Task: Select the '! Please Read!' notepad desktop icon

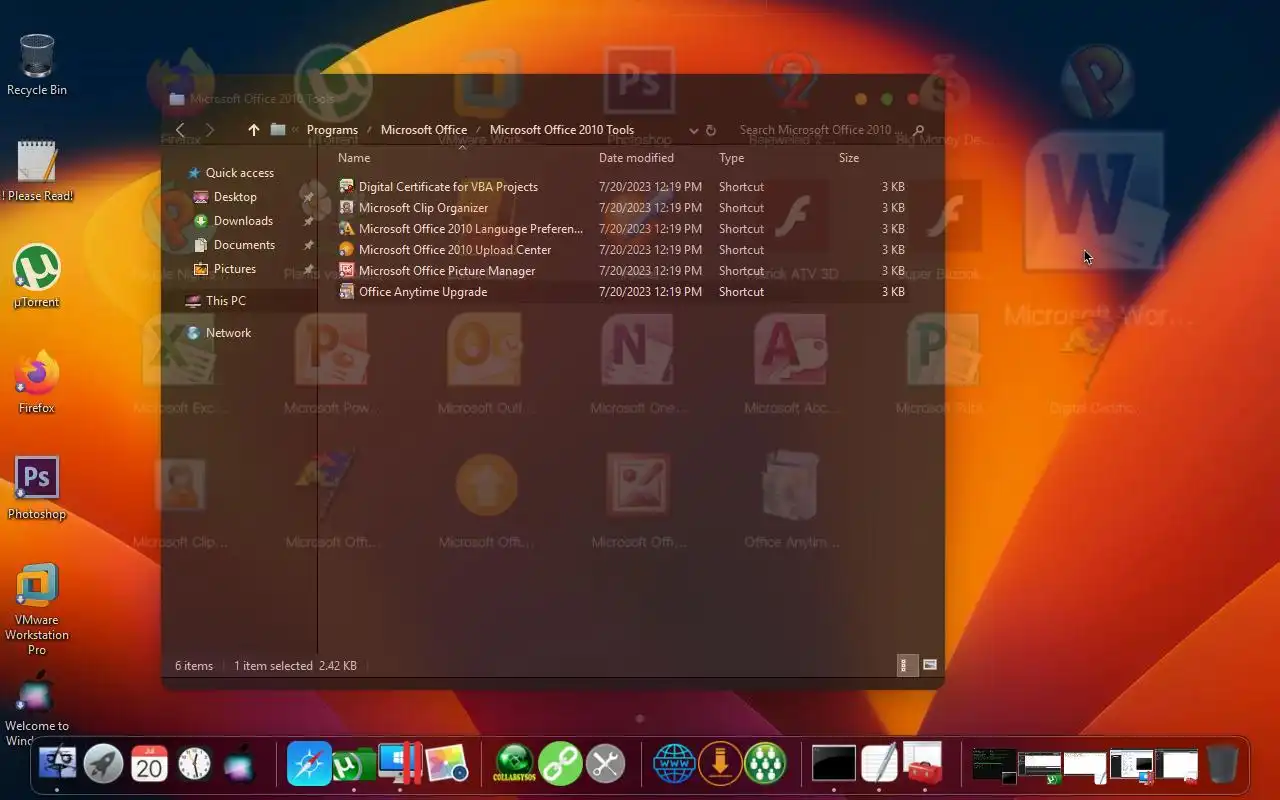Action: pos(37,170)
